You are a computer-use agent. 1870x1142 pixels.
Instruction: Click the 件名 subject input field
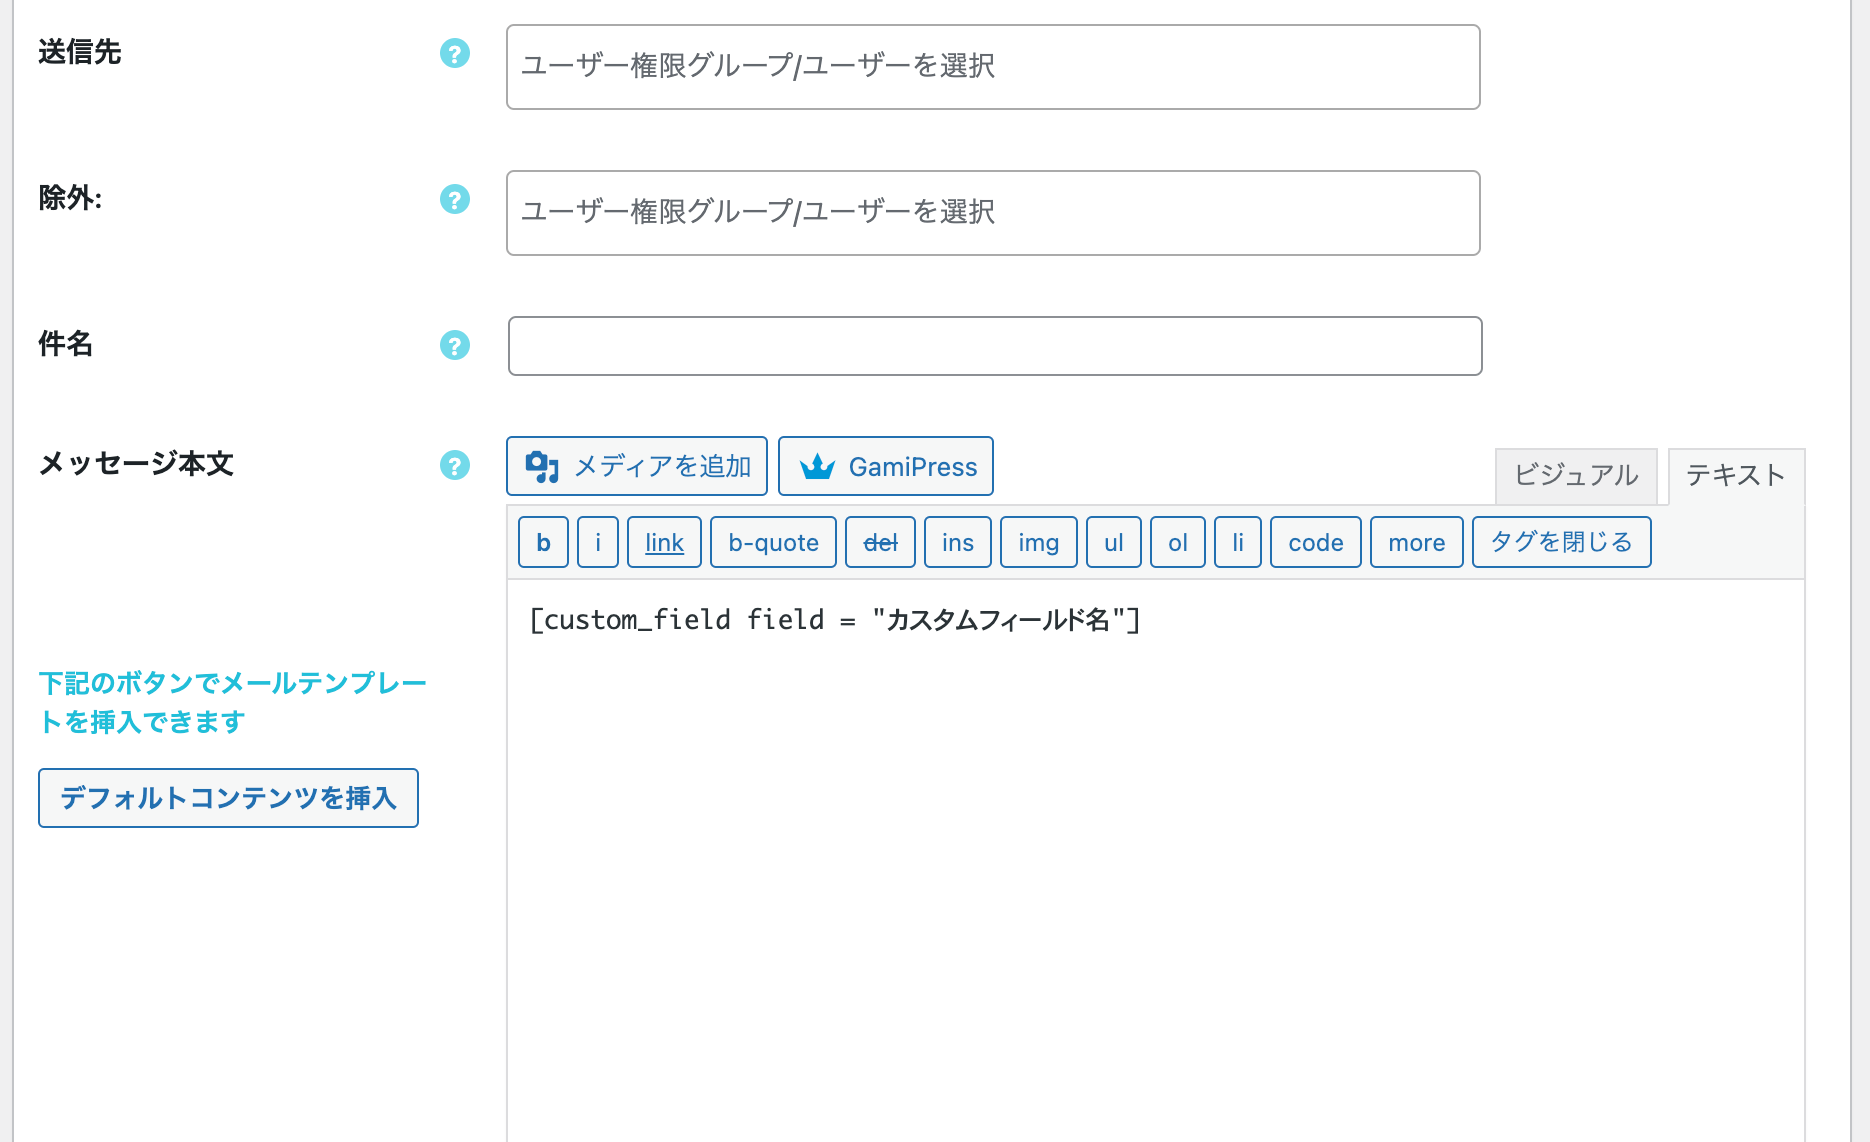(995, 346)
